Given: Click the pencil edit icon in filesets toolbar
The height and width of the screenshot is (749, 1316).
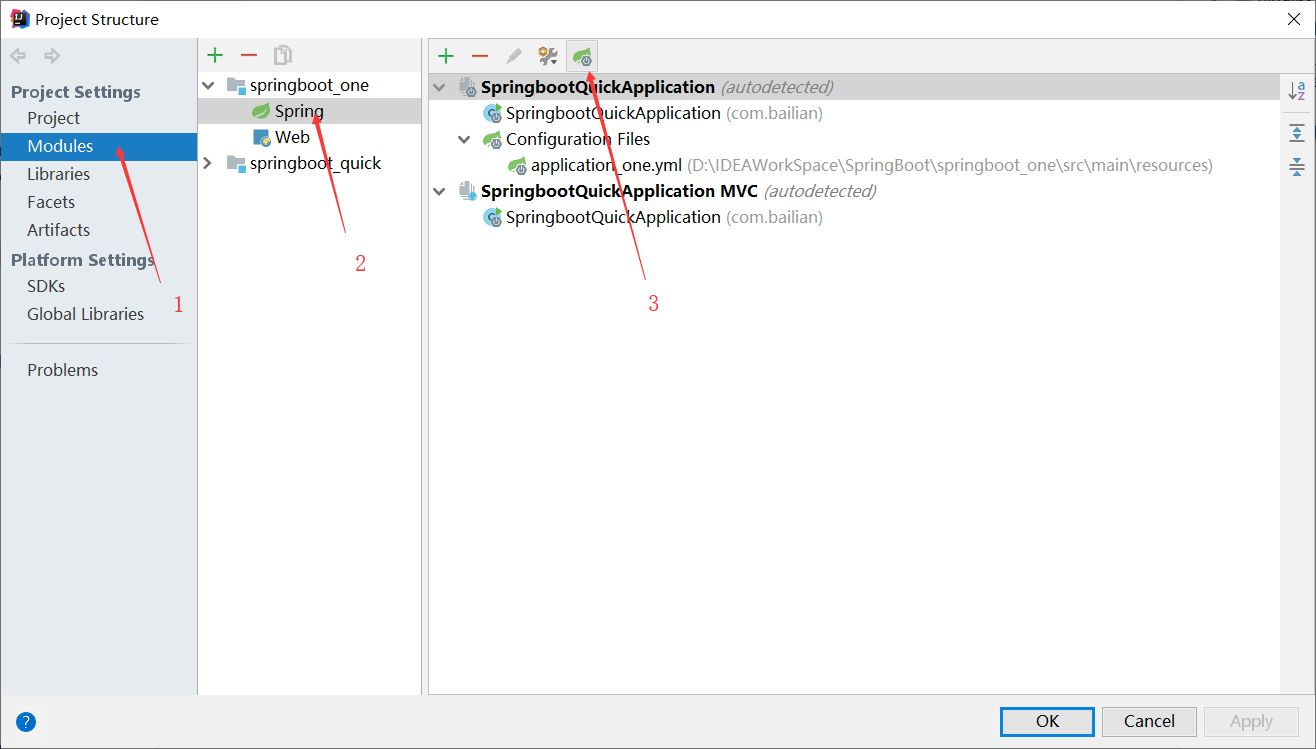Looking at the screenshot, I should [x=513, y=55].
